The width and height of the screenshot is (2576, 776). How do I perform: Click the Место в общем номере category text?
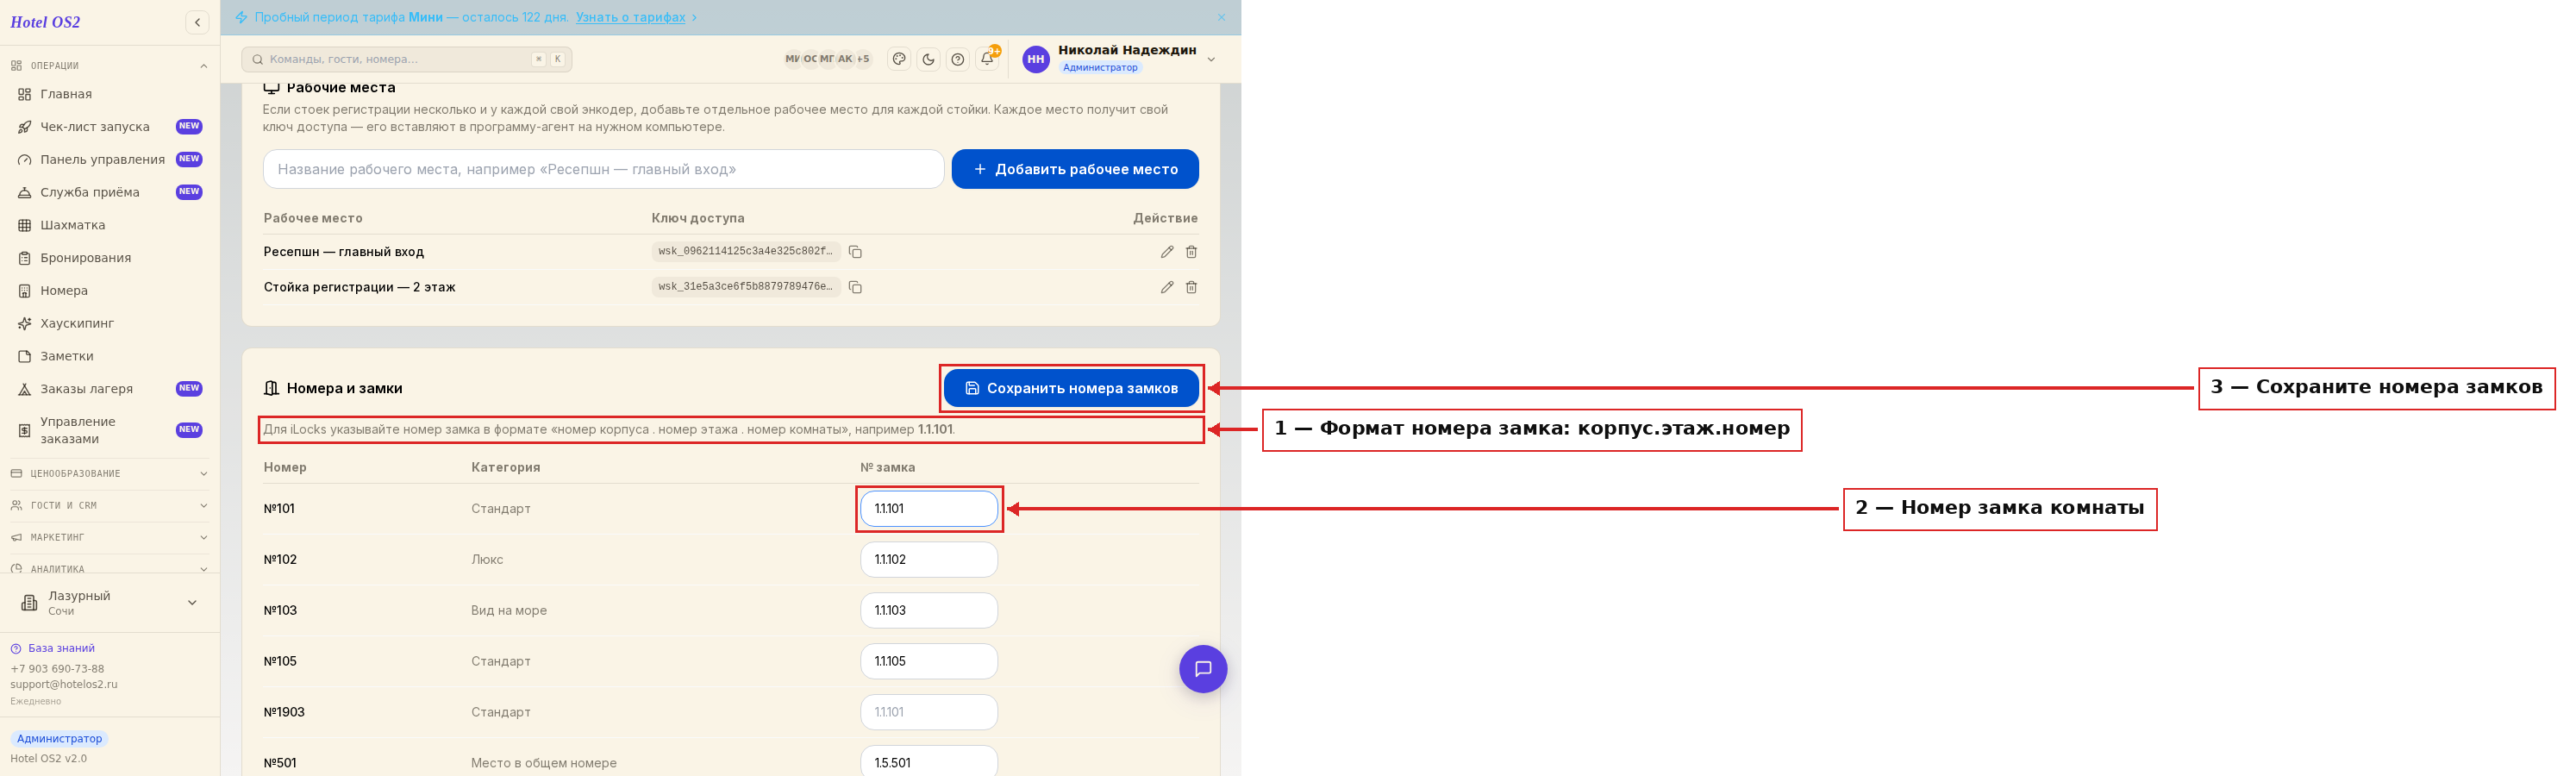544,763
